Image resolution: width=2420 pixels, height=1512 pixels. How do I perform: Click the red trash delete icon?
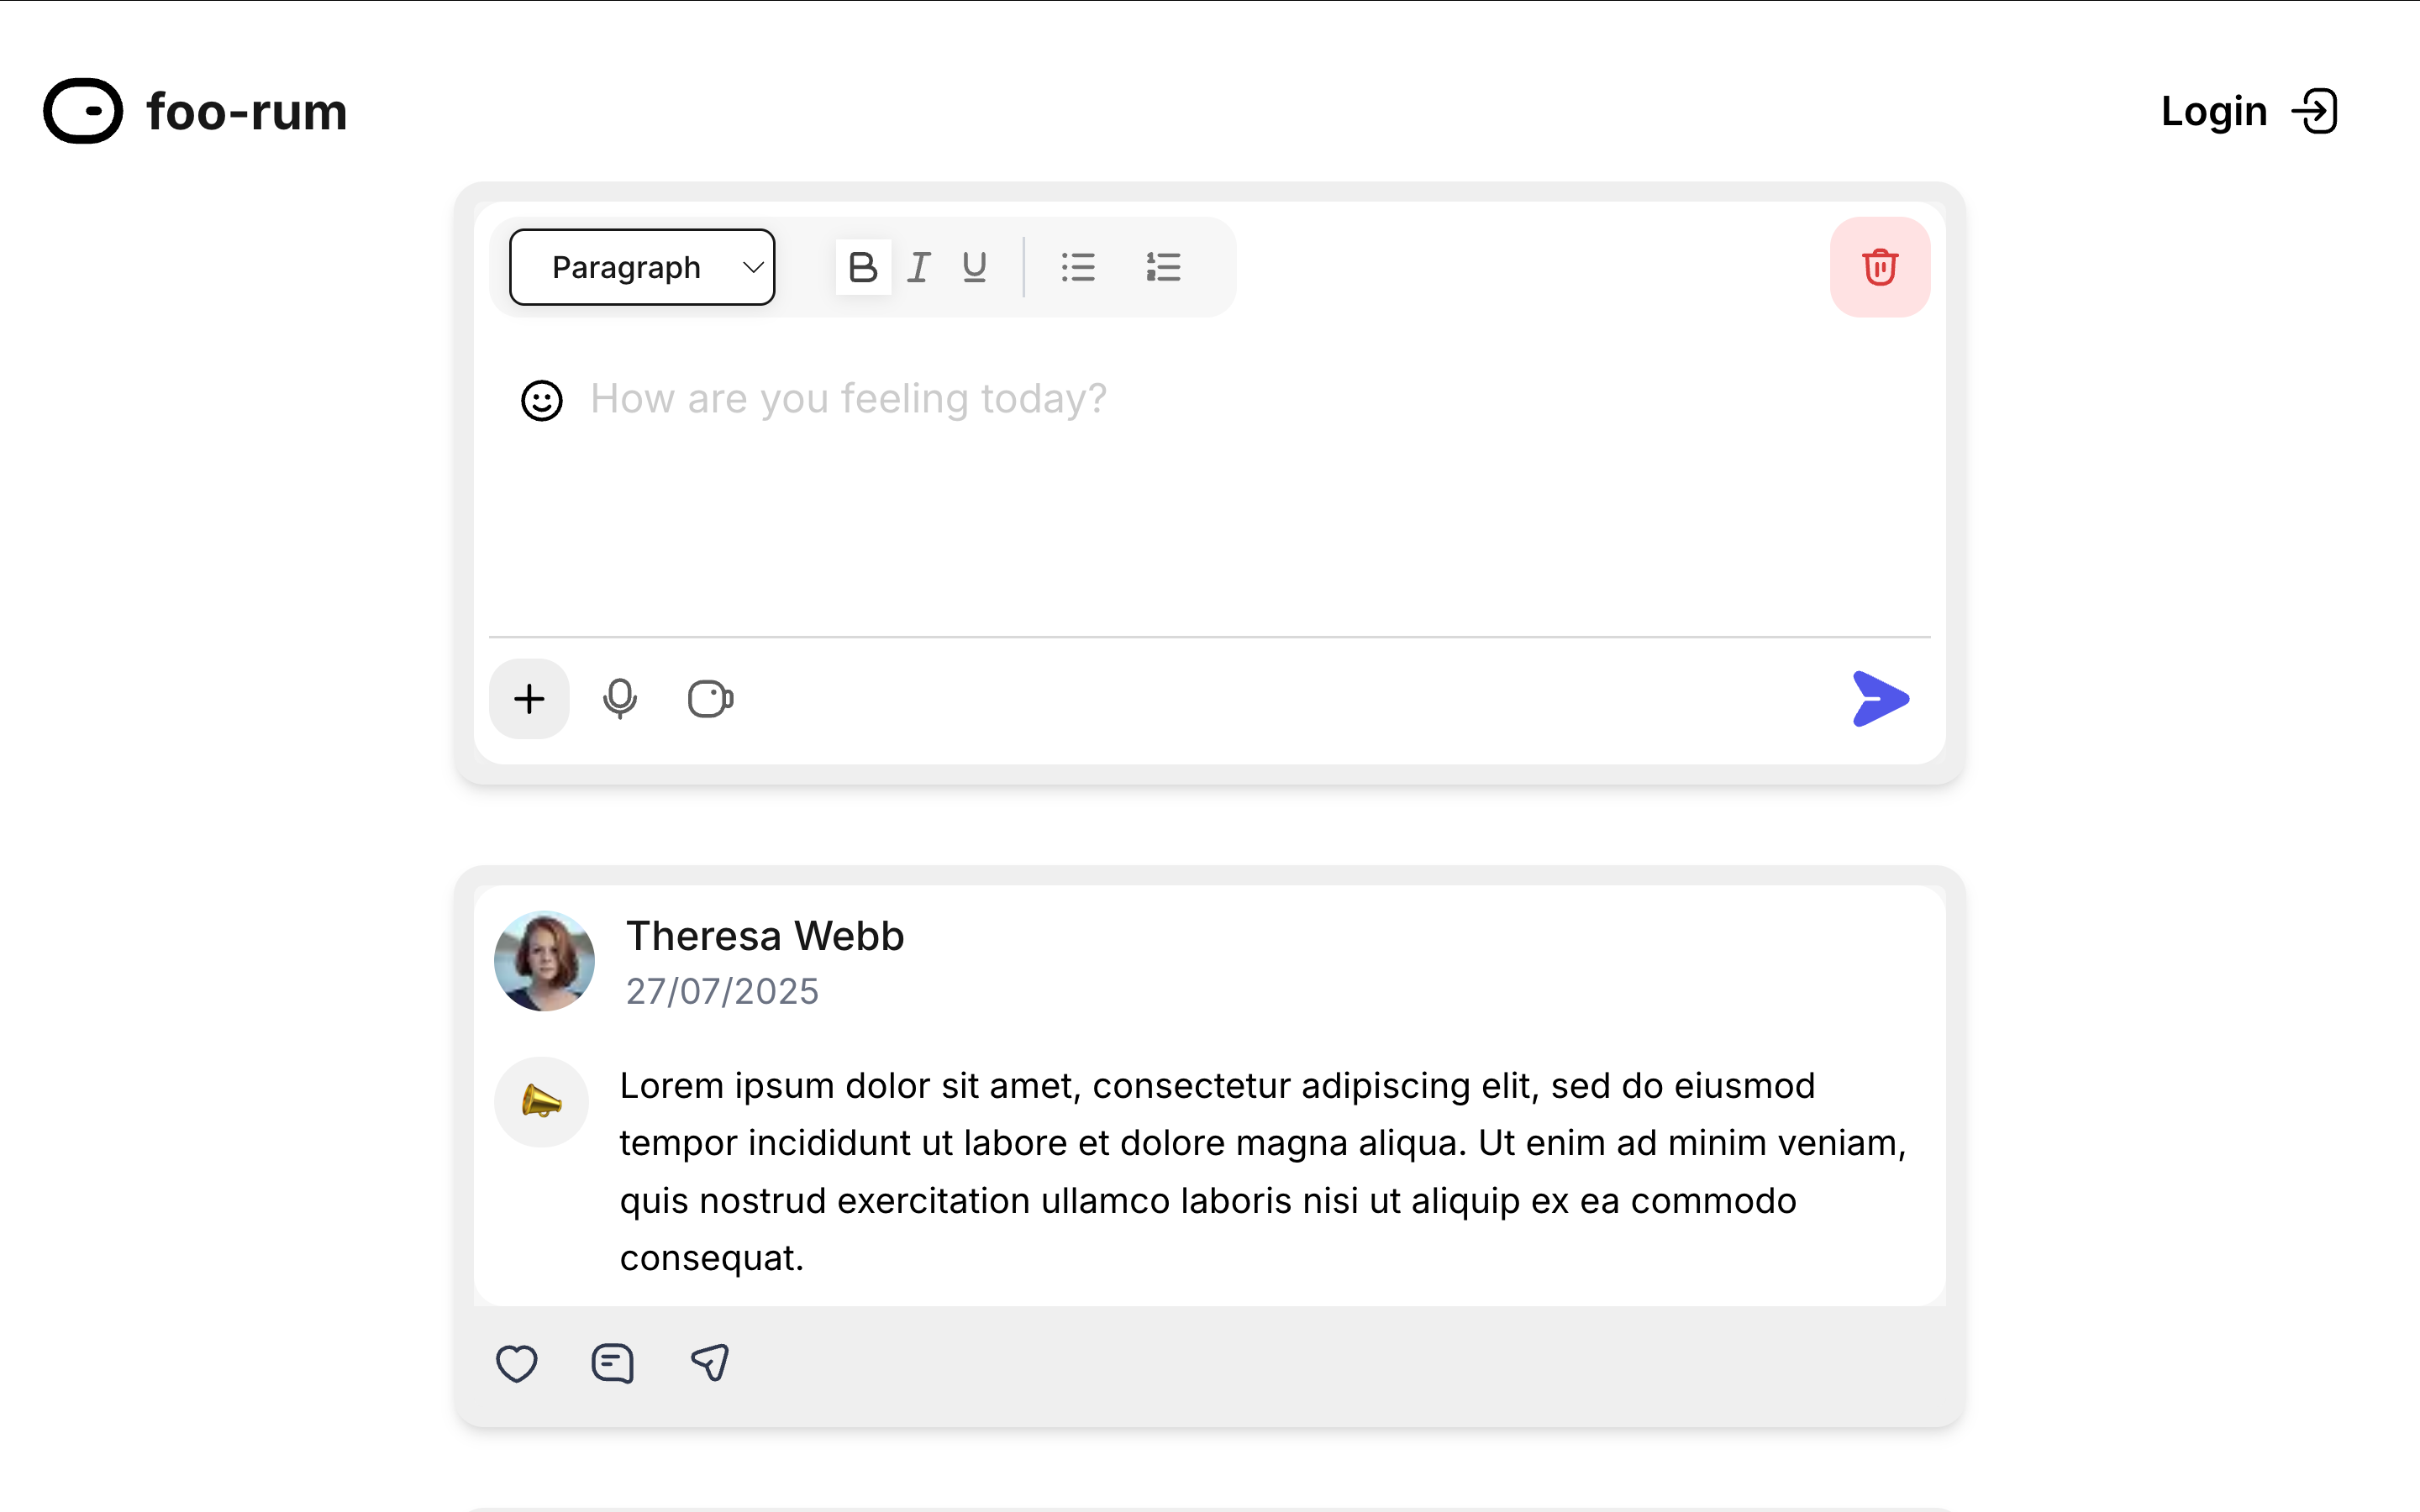coord(1879,267)
